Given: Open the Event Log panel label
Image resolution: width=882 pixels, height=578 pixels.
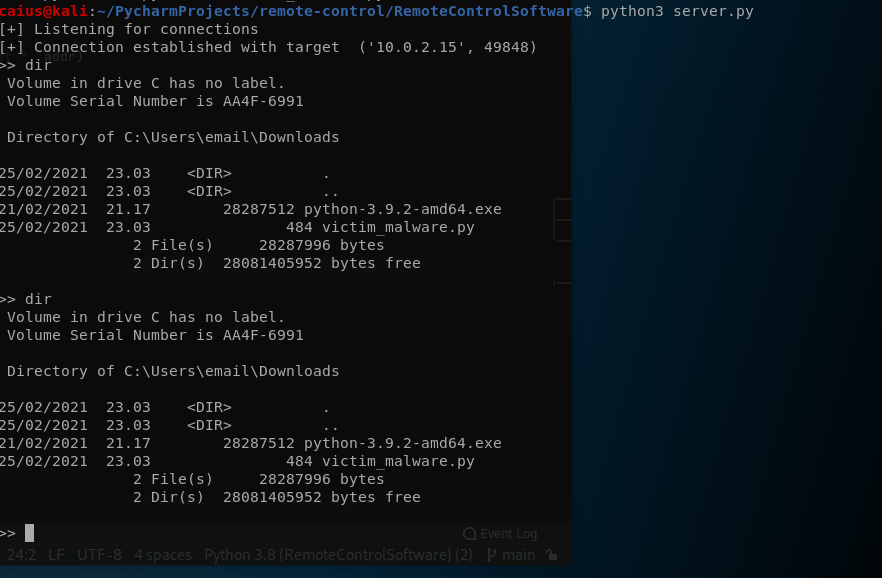Looking at the screenshot, I should (508, 534).
